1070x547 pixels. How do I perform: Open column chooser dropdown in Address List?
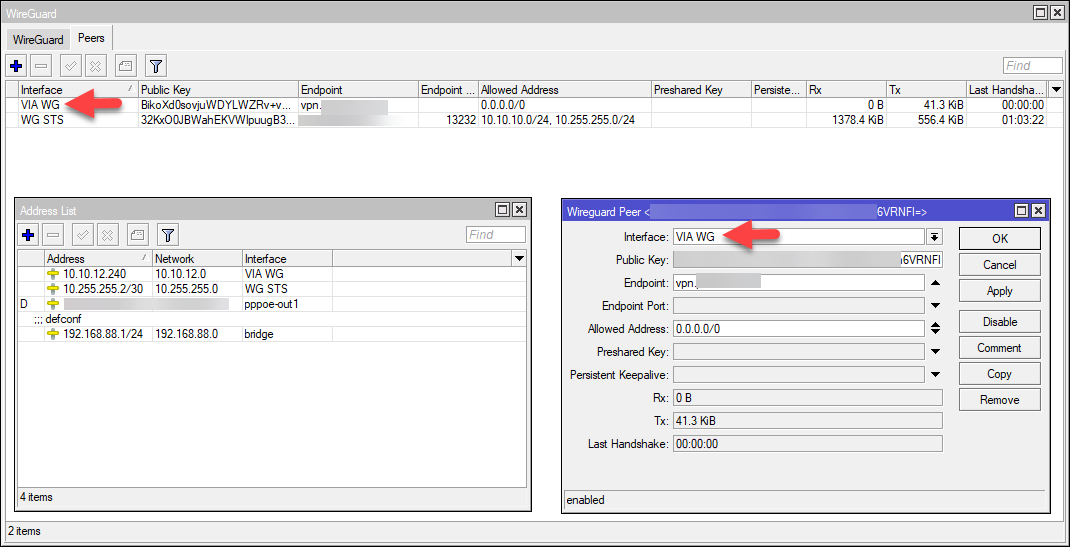pos(519,258)
